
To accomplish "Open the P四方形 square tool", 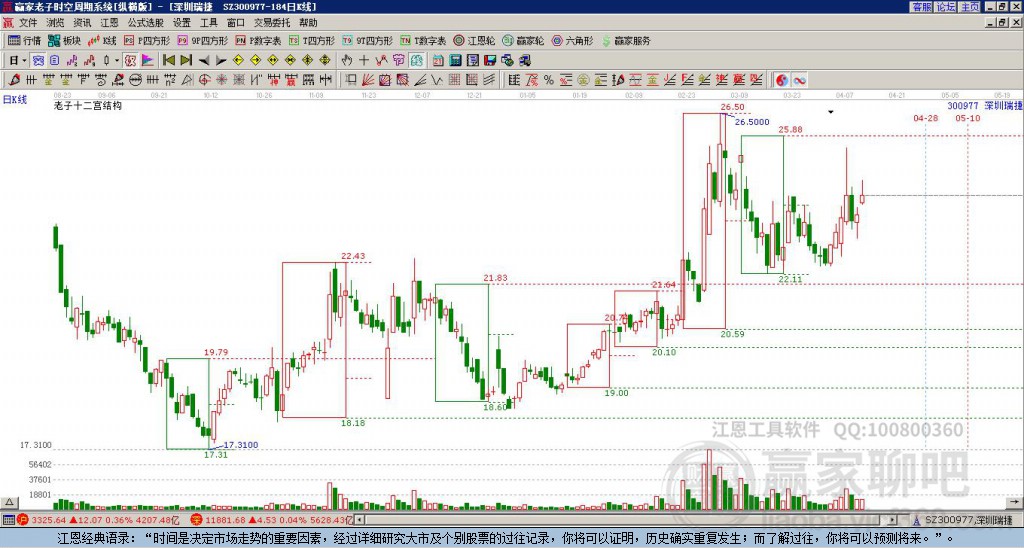I will [x=147, y=40].
